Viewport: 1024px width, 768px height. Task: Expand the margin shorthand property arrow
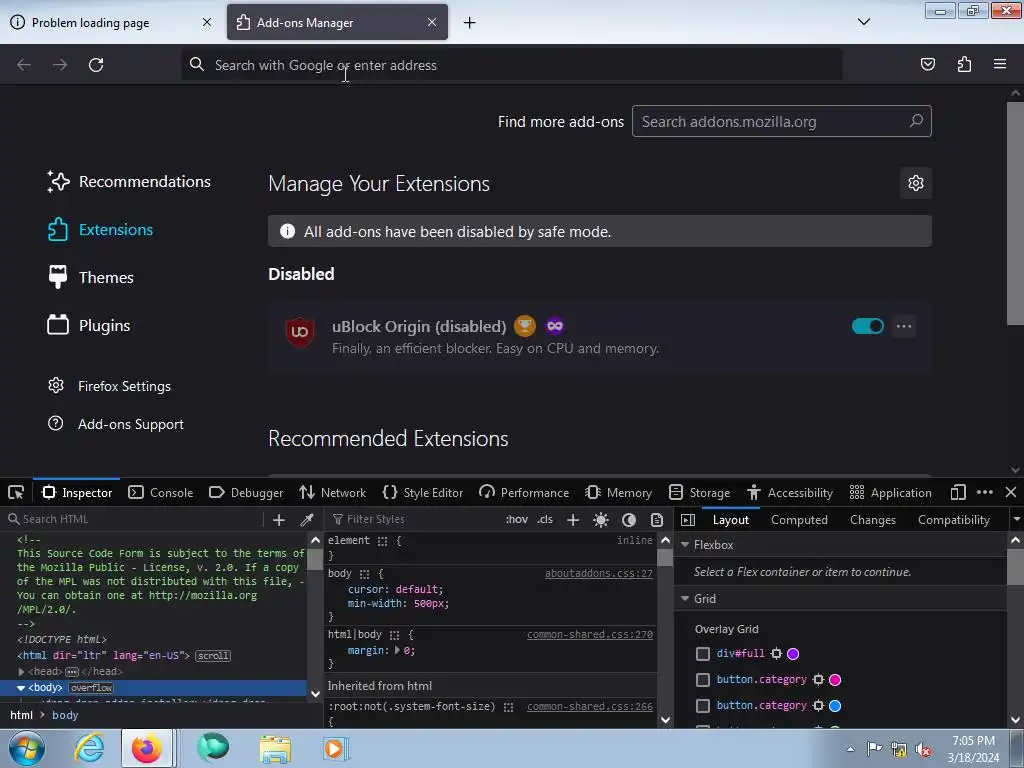[x=397, y=650]
